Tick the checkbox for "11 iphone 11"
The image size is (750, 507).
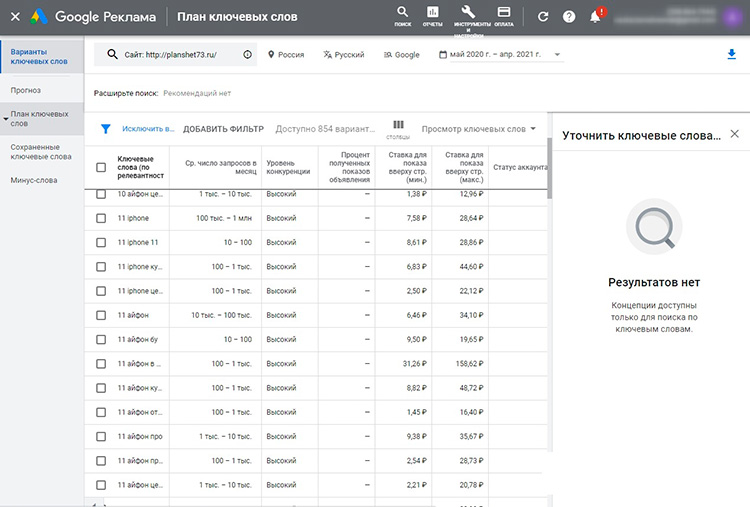tap(101, 242)
